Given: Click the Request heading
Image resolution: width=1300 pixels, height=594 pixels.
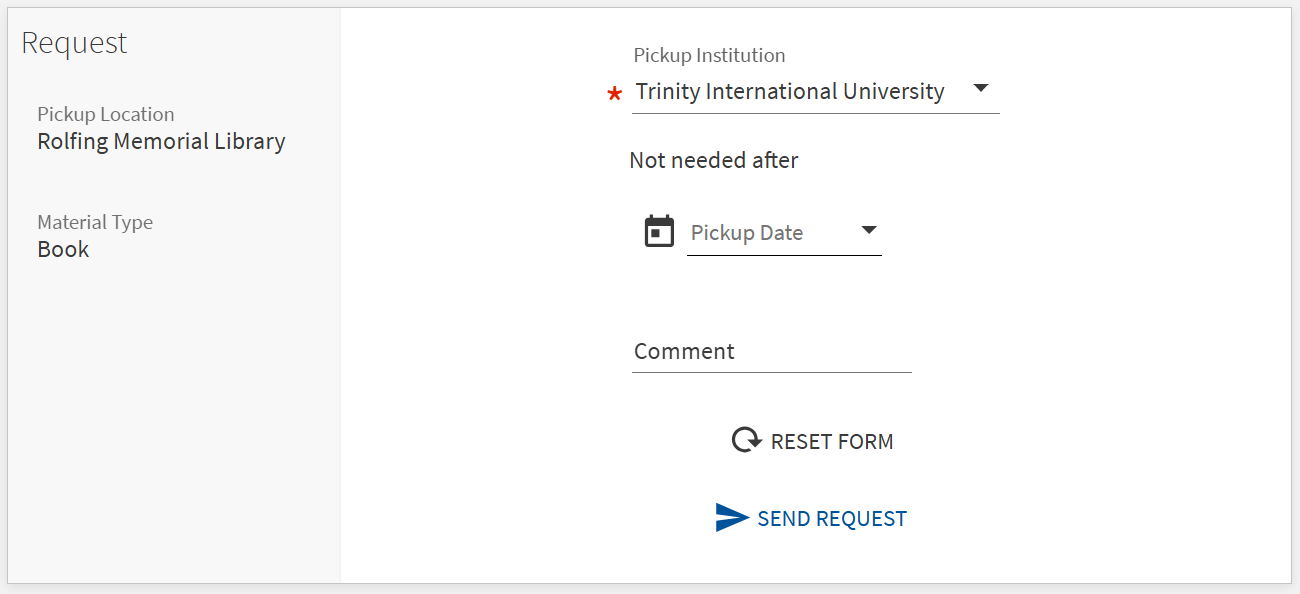Looking at the screenshot, I should click(x=74, y=43).
